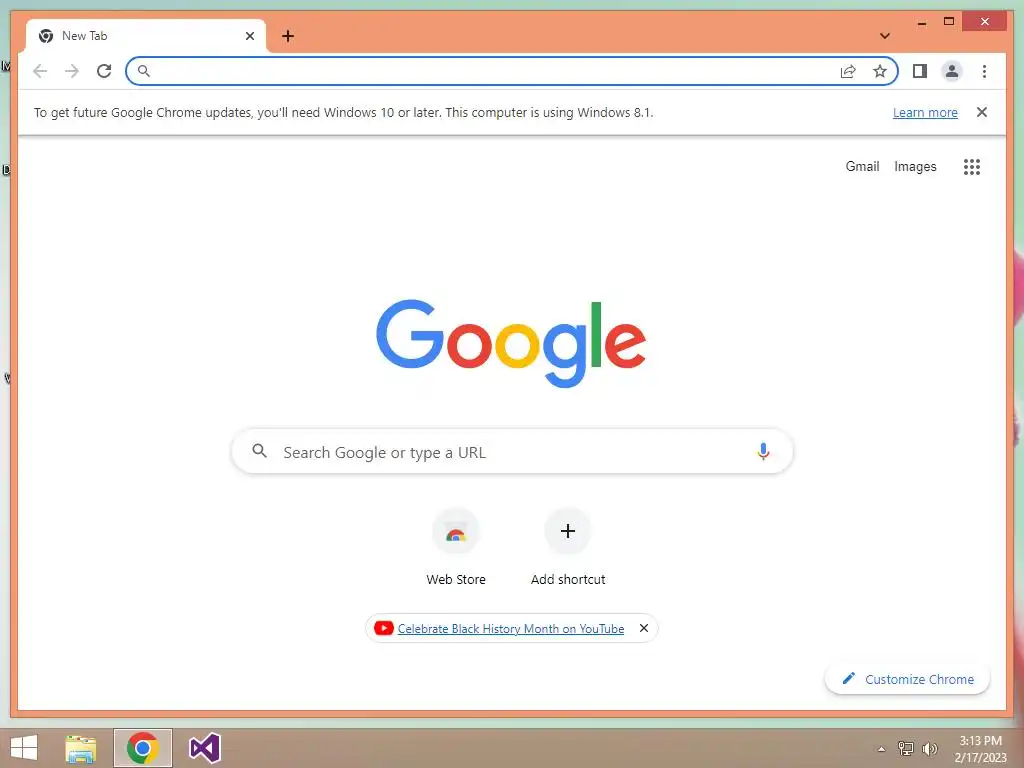Open the volume tray icon

pyautogui.click(x=930, y=749)
